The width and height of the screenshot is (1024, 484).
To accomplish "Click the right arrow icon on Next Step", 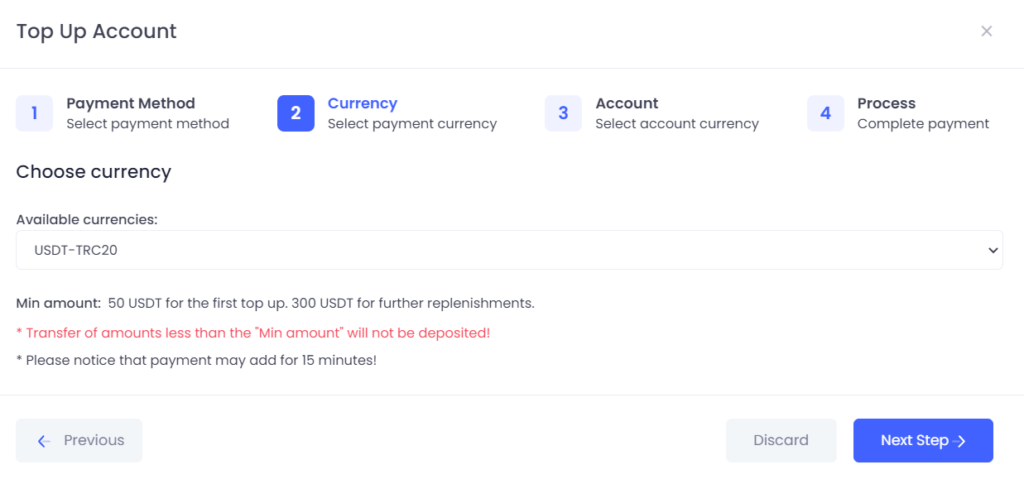I will [959, 442].
